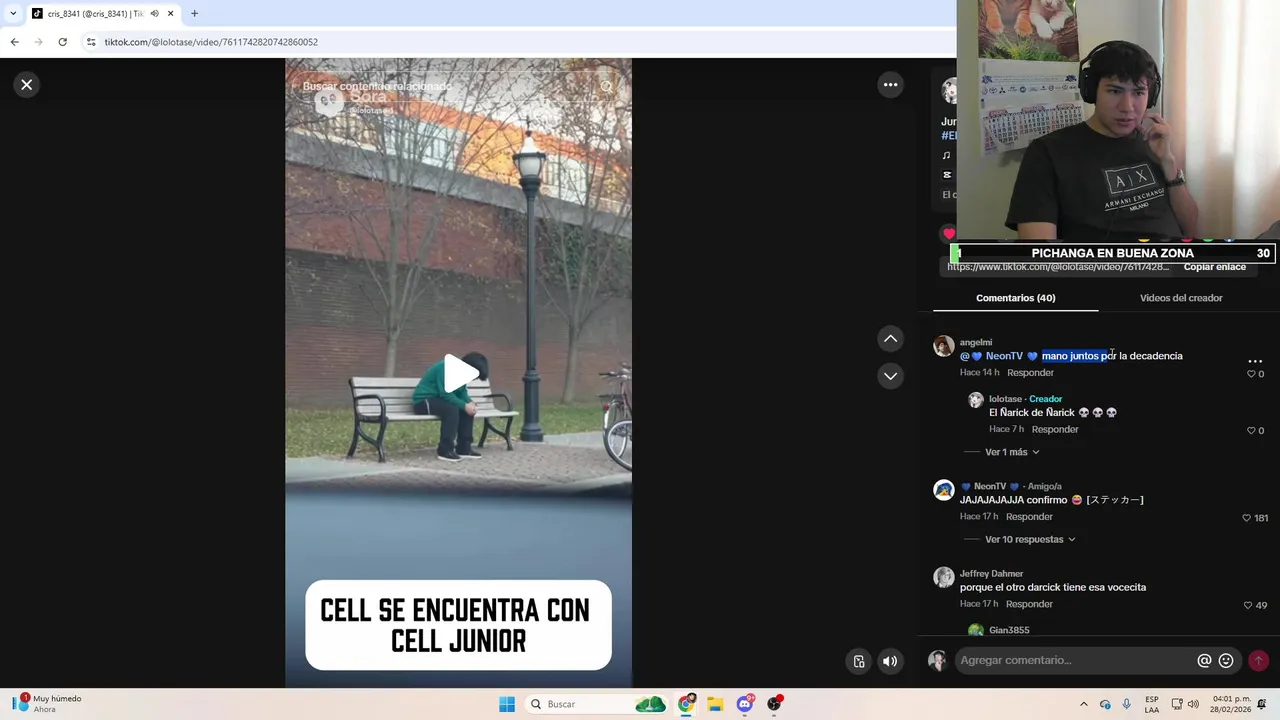Reply to Jeffrey Dahmer's comment
The width and height of the screenshot is (1280, 720).
click(1029, 604)
